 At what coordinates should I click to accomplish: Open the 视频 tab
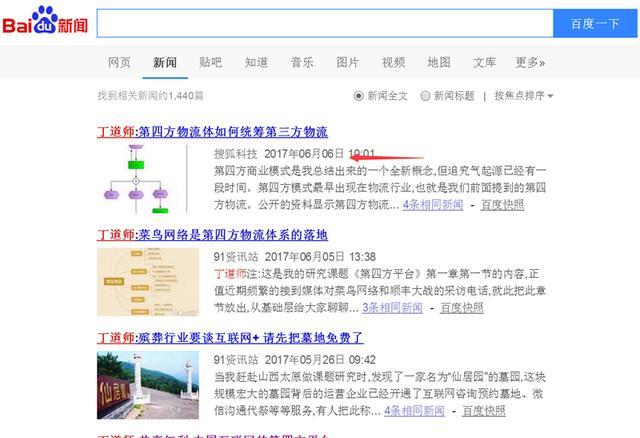coord(393,62)
